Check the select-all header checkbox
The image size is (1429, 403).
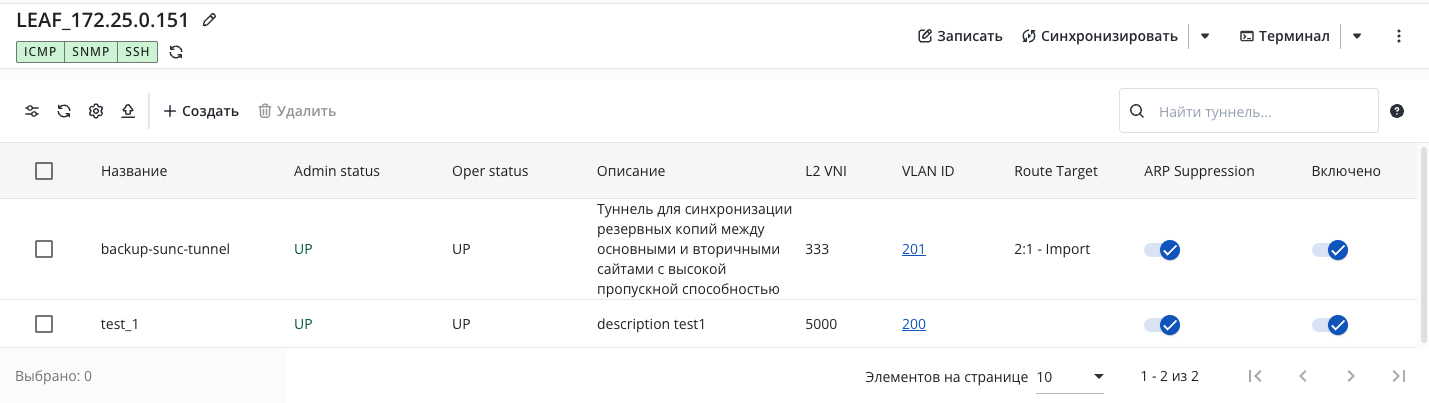pyautogui.click(x=44, y=171)
